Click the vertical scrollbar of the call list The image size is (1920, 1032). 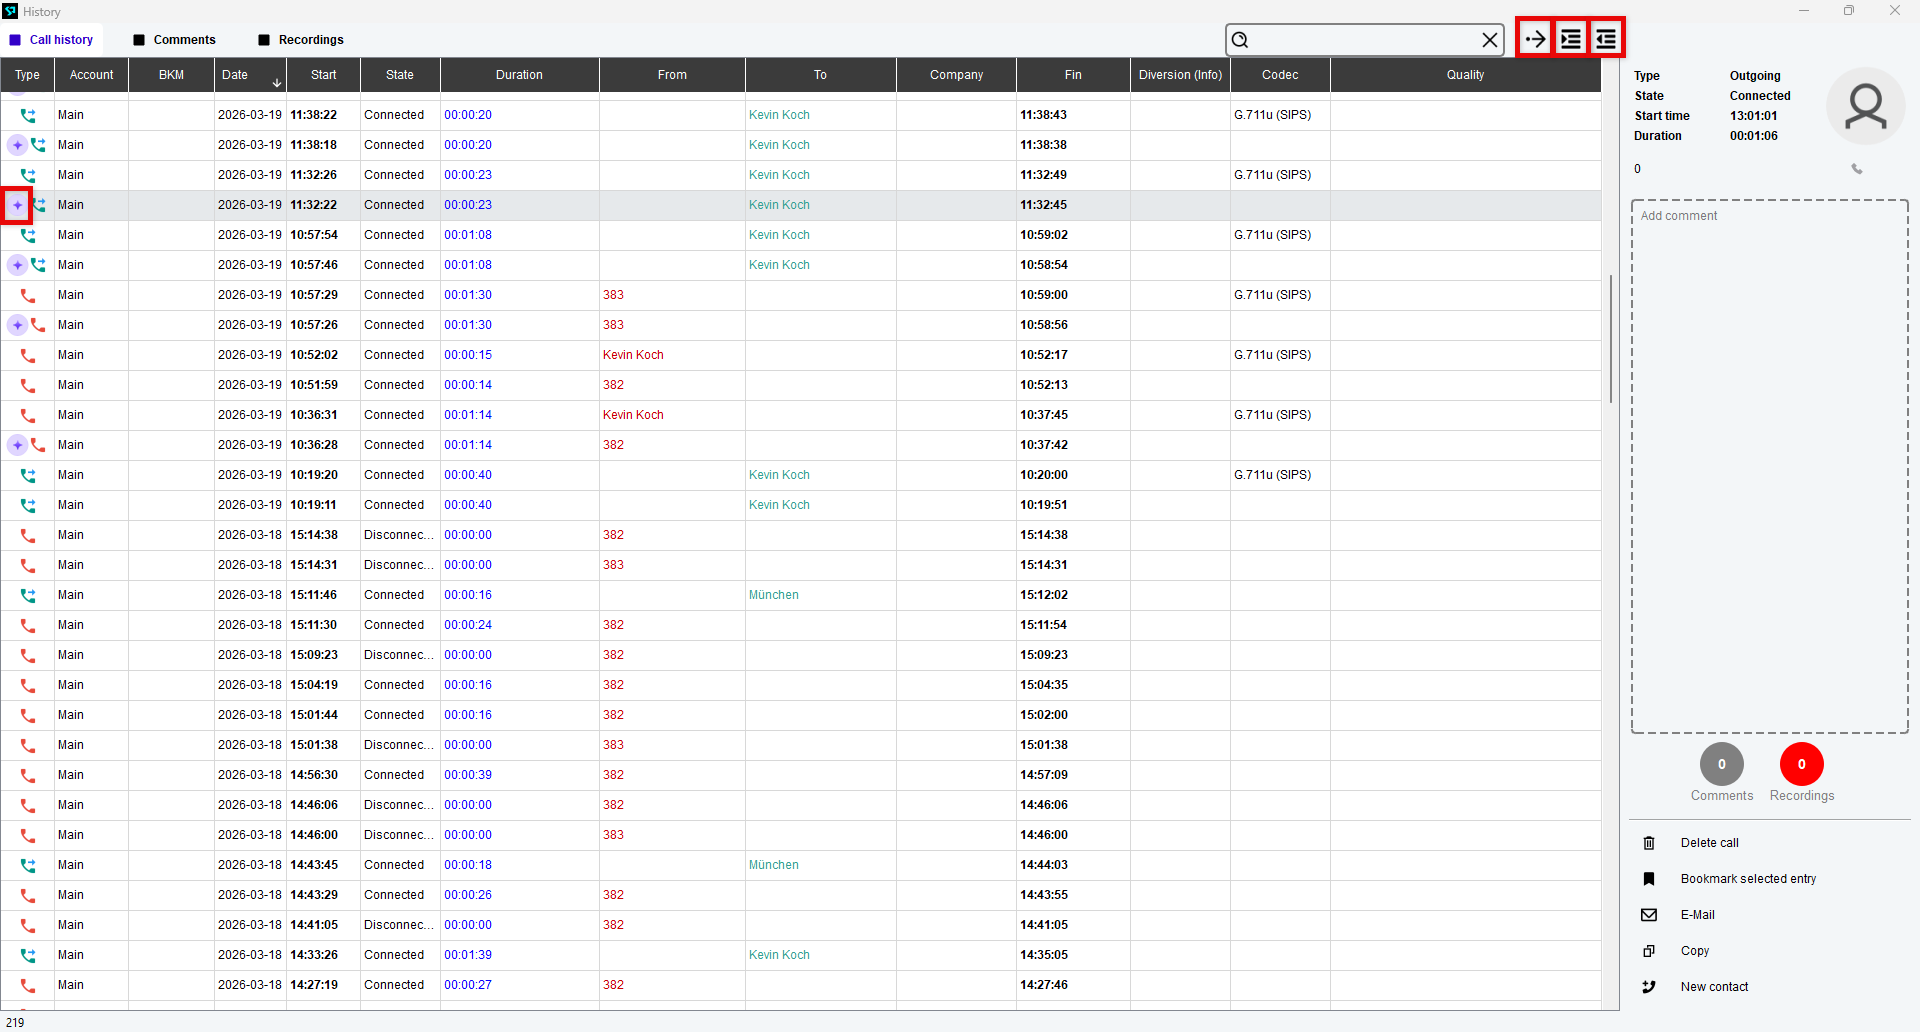[1610, 339]
